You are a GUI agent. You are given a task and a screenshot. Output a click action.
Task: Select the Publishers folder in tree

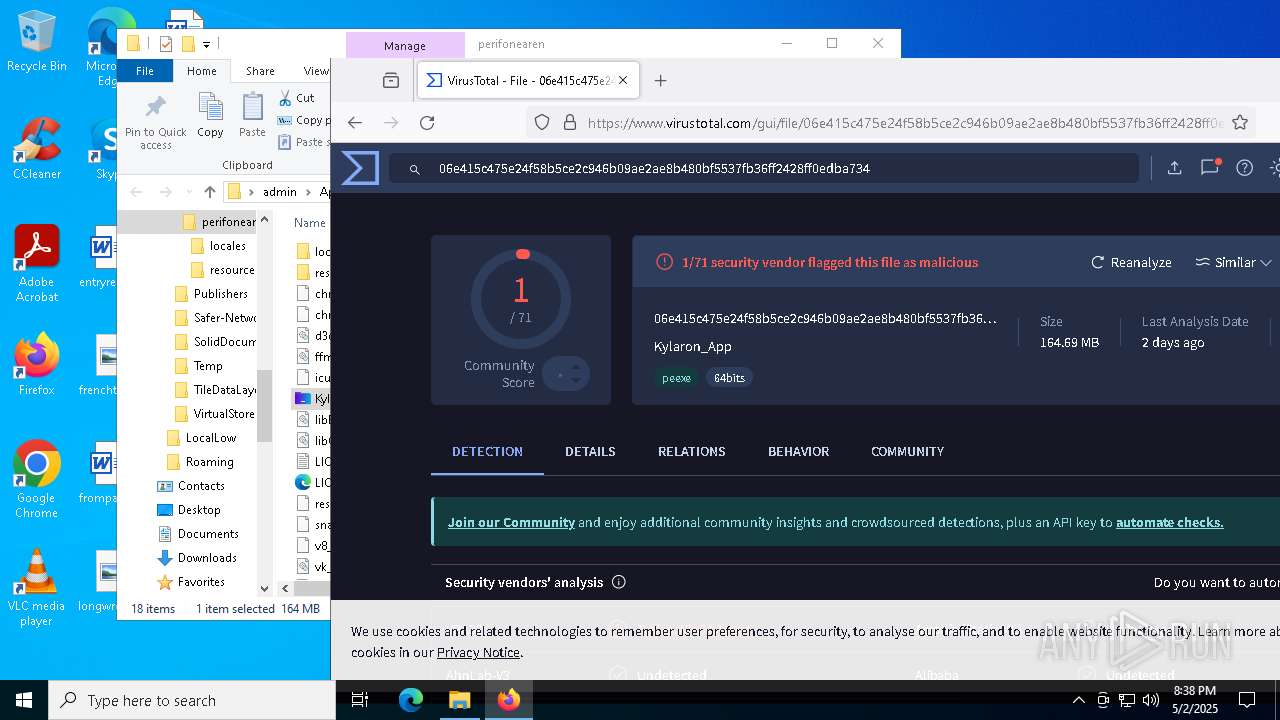[x=220, y=294]
